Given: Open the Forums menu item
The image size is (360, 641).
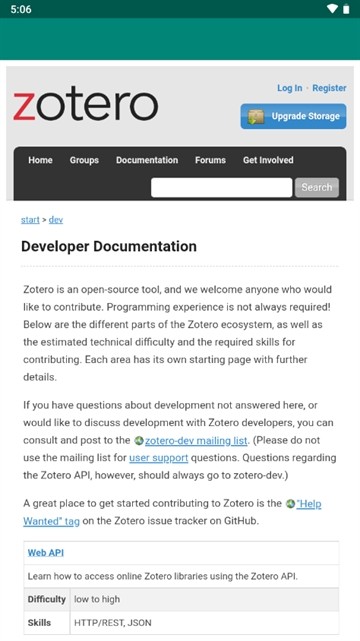Looking at the screenshot, I should coord(210,160).
